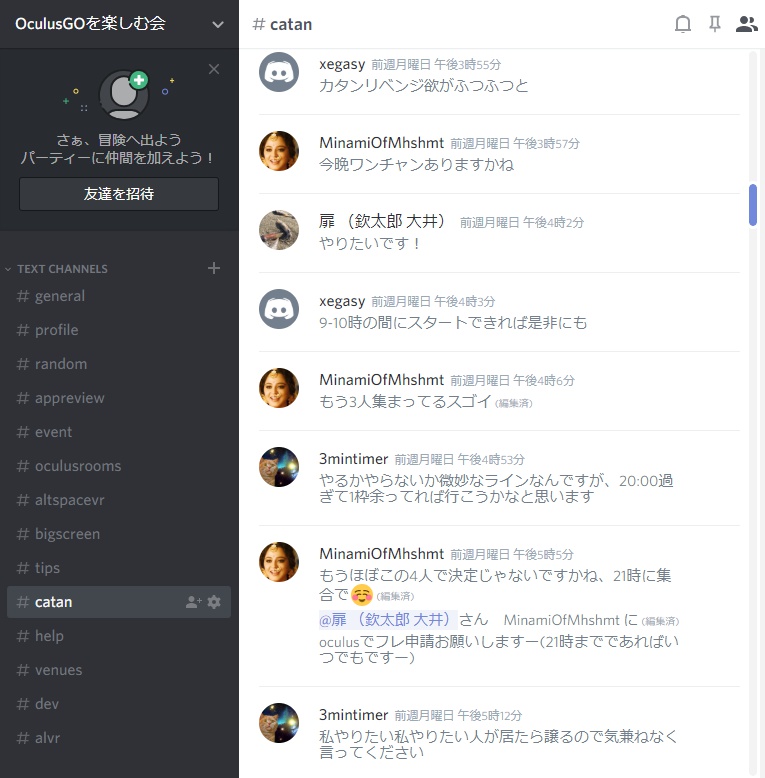The image size is (765, 778).
Task: Click xegasy username at 午後4時3分
Action: coord(342,301)
